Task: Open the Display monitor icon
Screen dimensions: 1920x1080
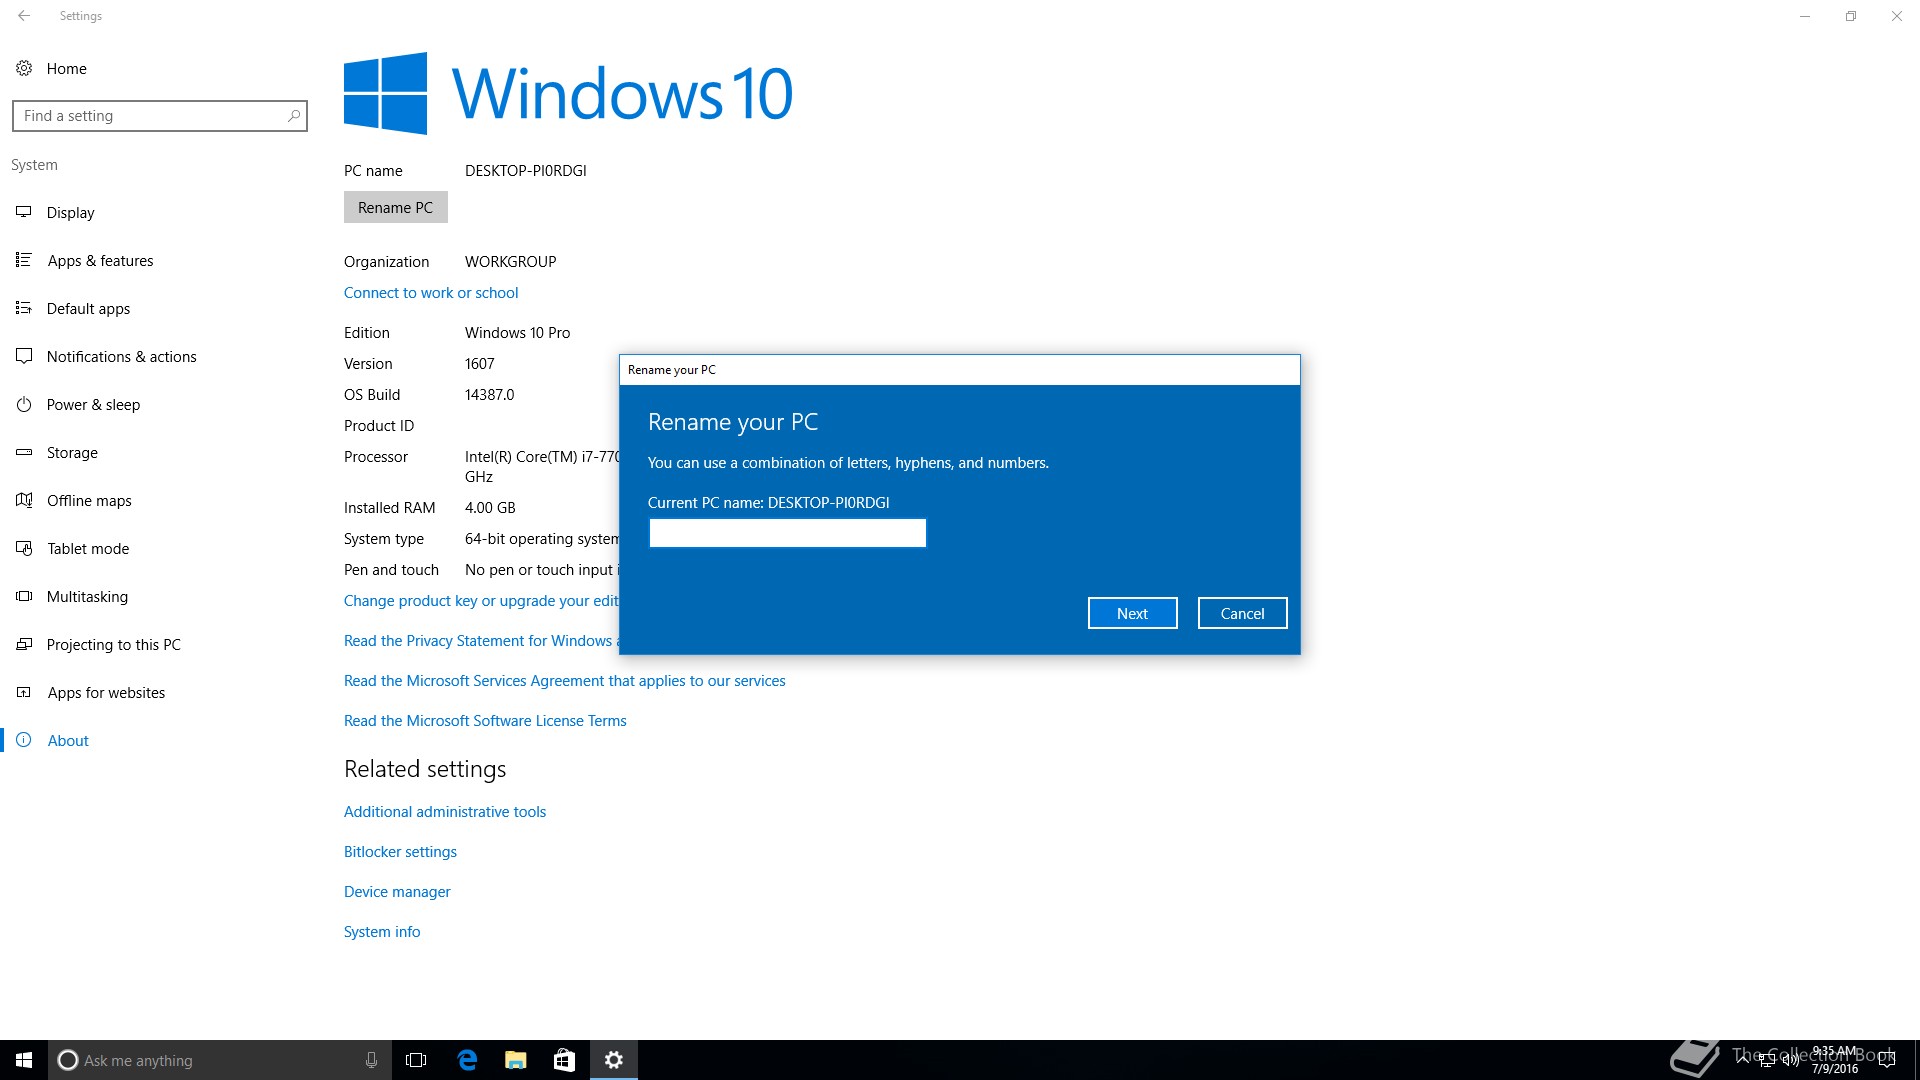Action: click(x=24, y=212)
